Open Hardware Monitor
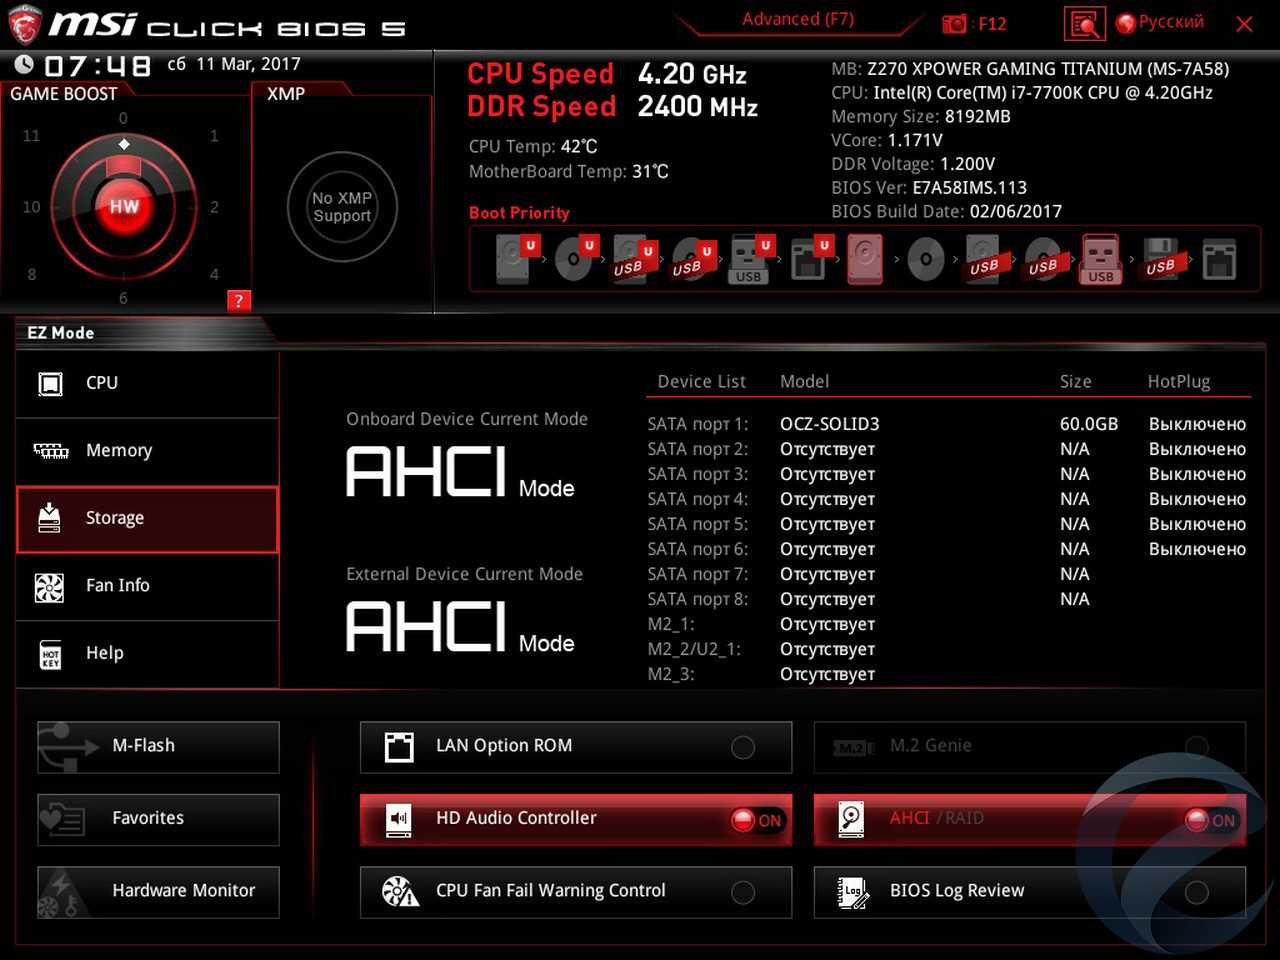This screenshot has height=960, width=1280. 158,891
